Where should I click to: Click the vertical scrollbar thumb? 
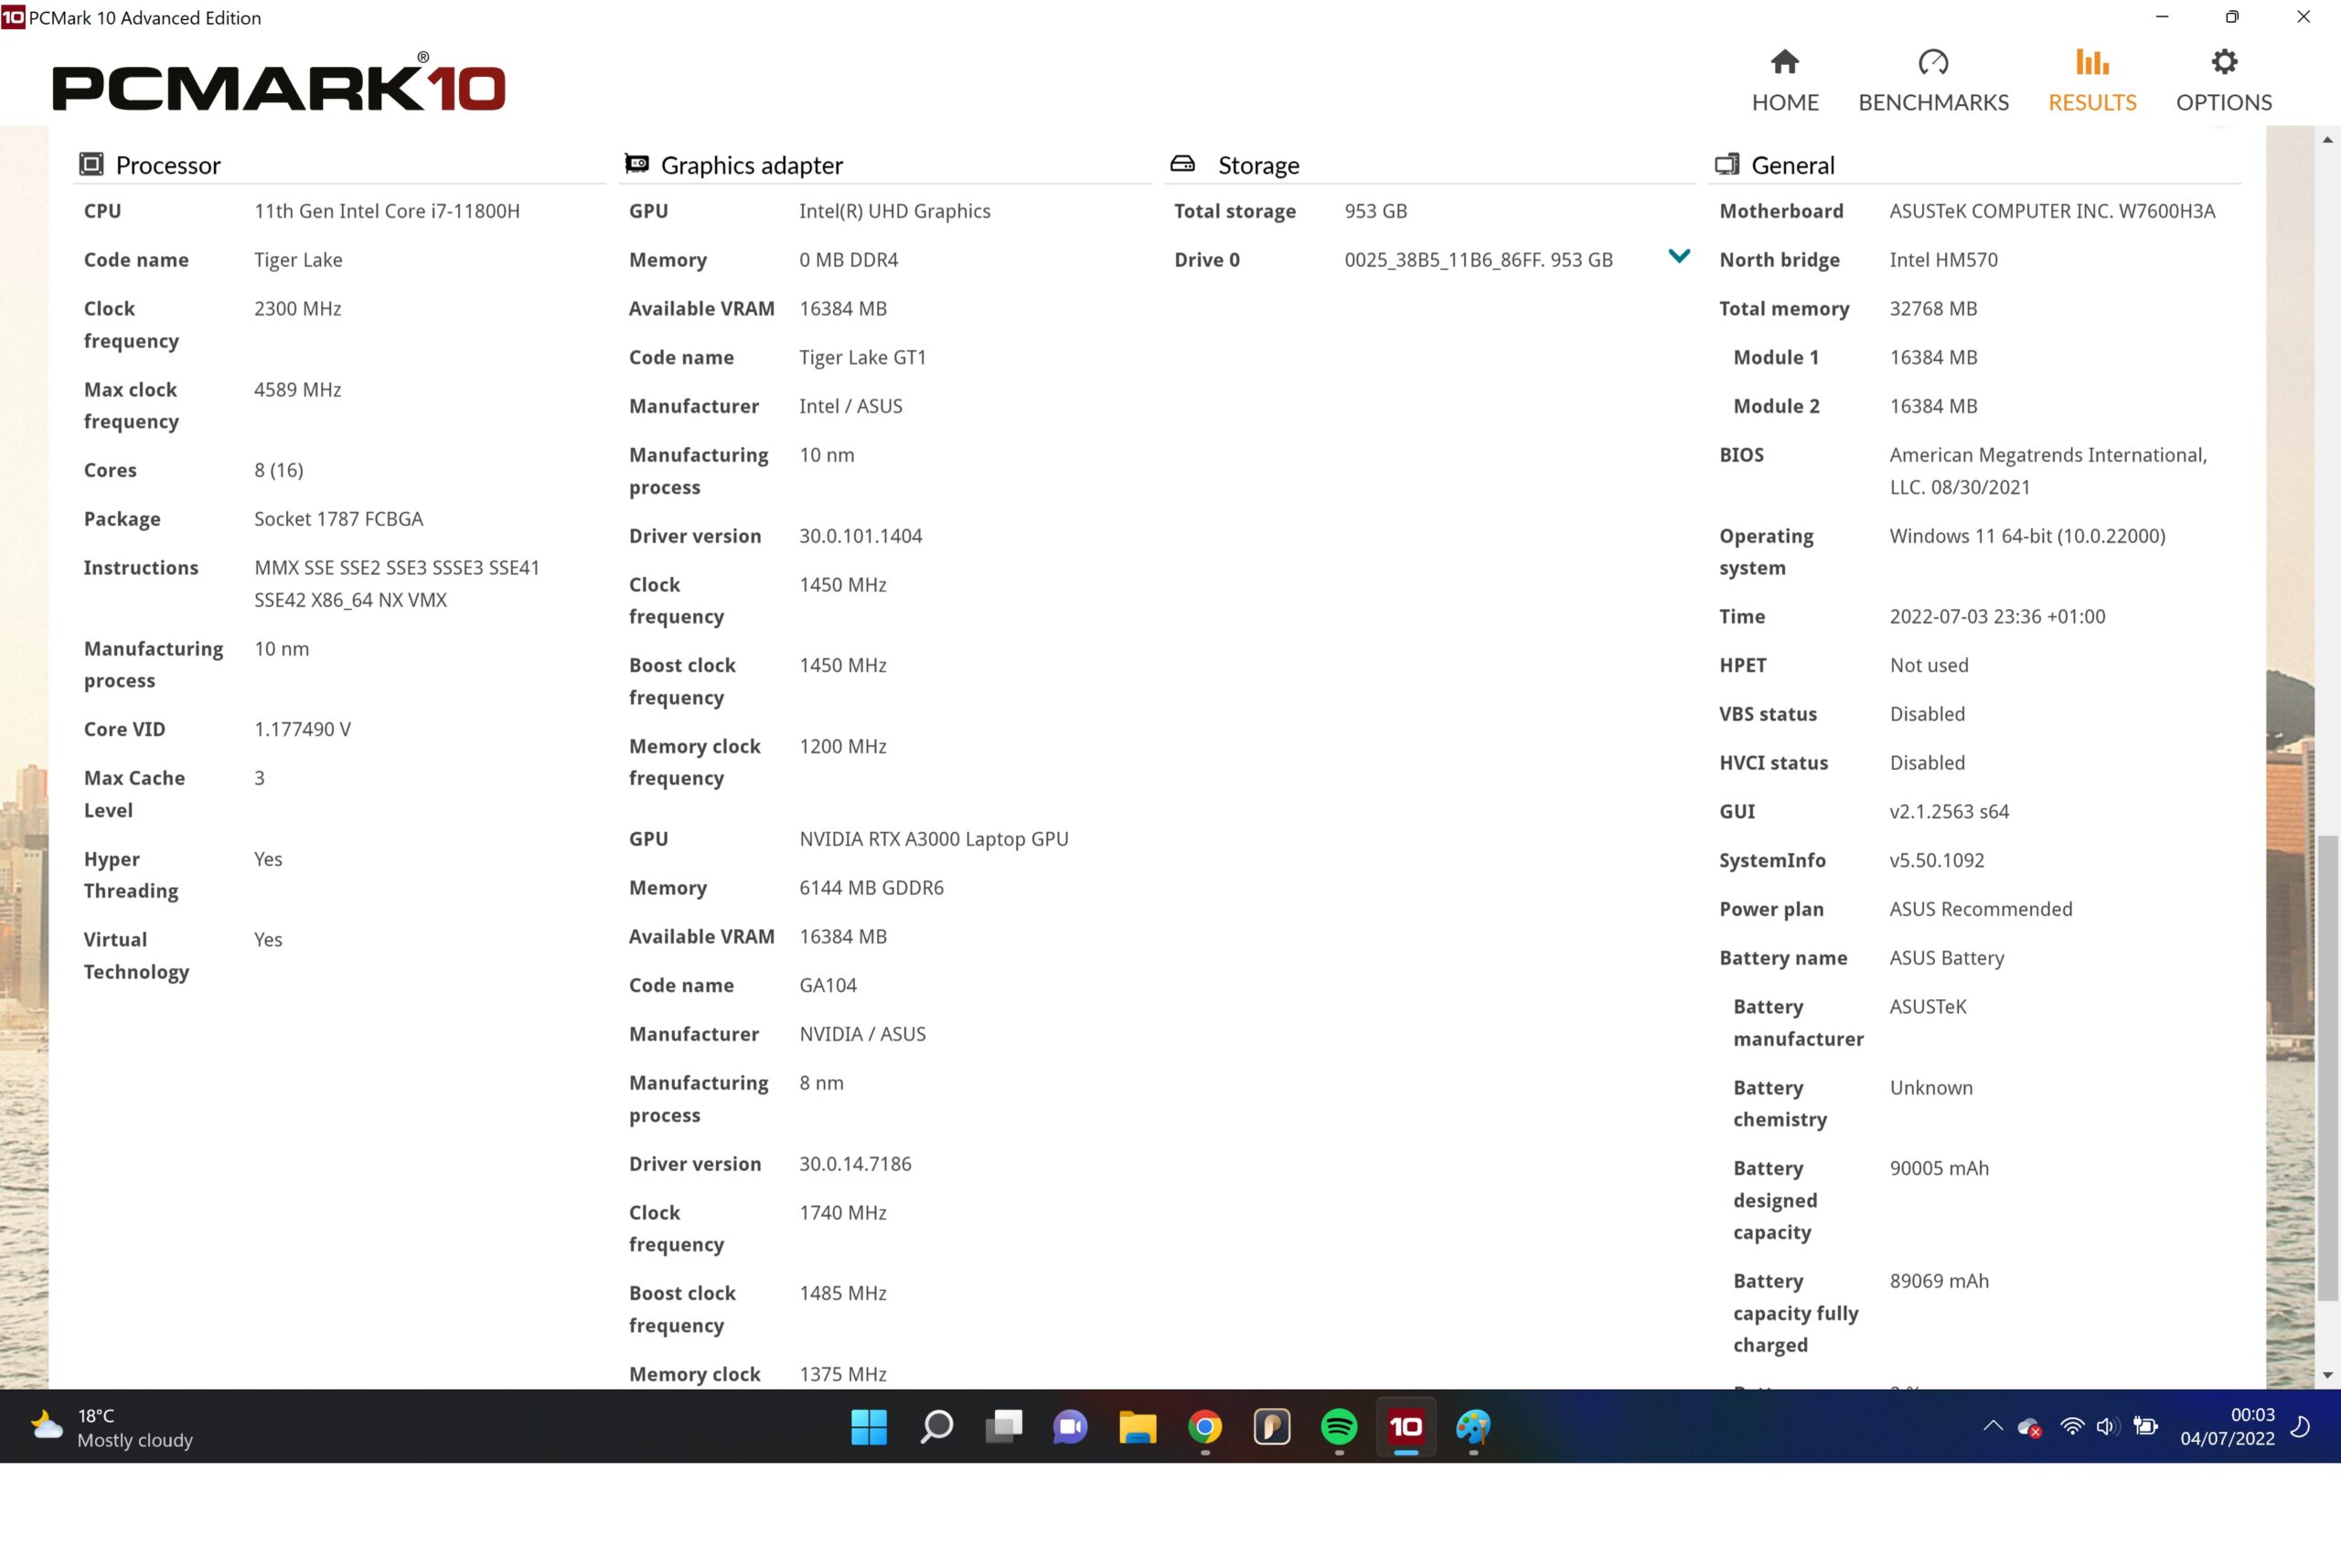[x=2328, y=1068]
